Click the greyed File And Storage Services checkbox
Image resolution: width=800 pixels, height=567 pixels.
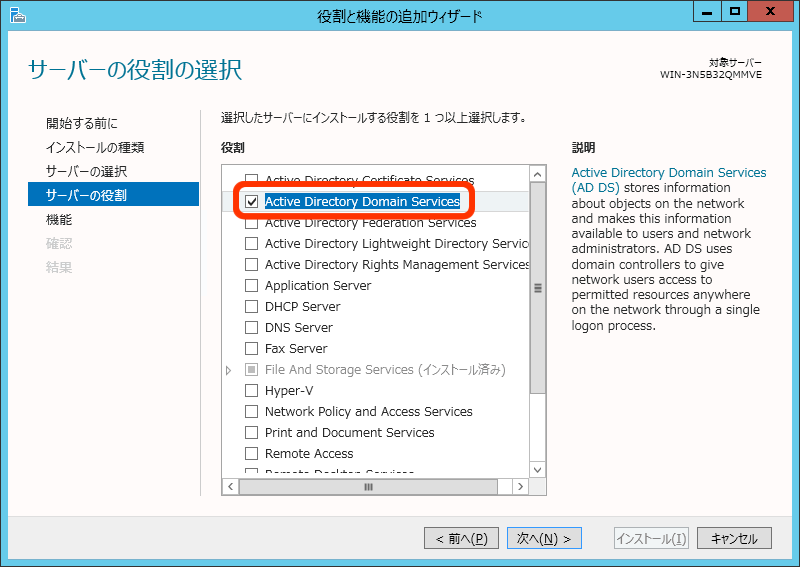[252, 369]
